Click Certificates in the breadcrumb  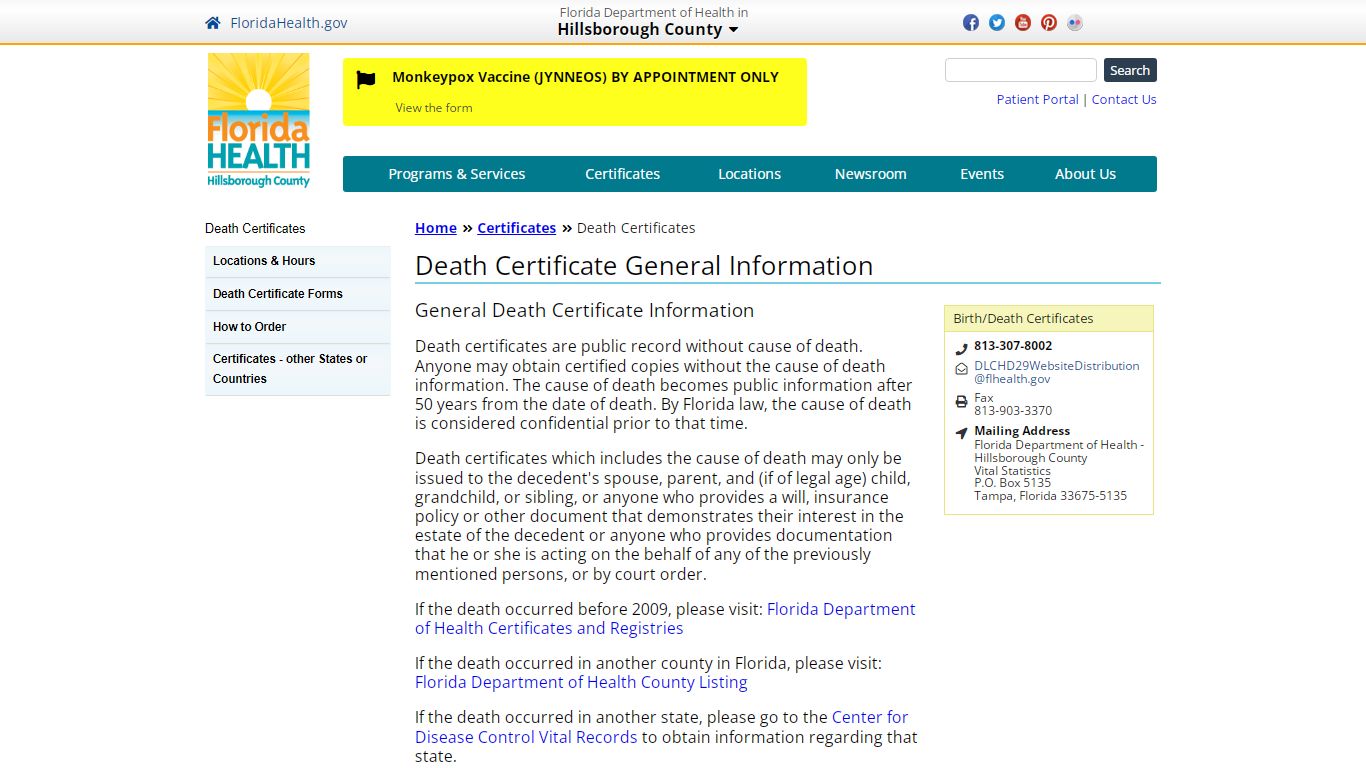click(x=516, y=228)
